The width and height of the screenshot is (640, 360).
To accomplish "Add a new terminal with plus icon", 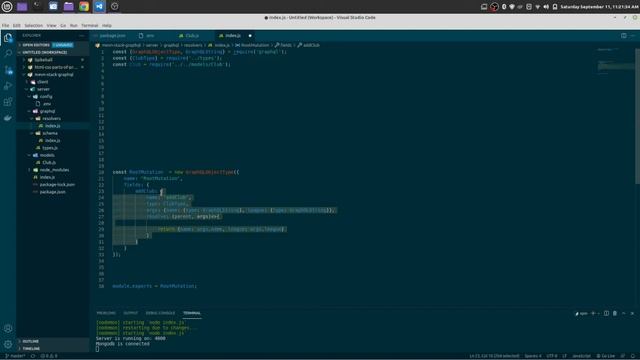I will click(x=593, y=313).
